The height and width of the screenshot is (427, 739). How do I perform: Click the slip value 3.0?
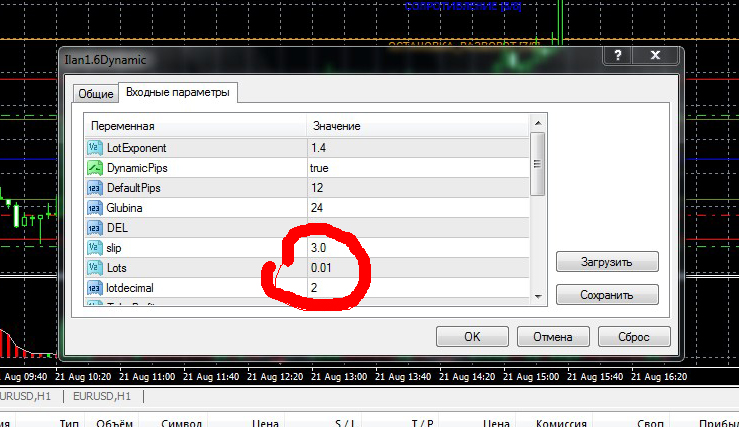318,248
